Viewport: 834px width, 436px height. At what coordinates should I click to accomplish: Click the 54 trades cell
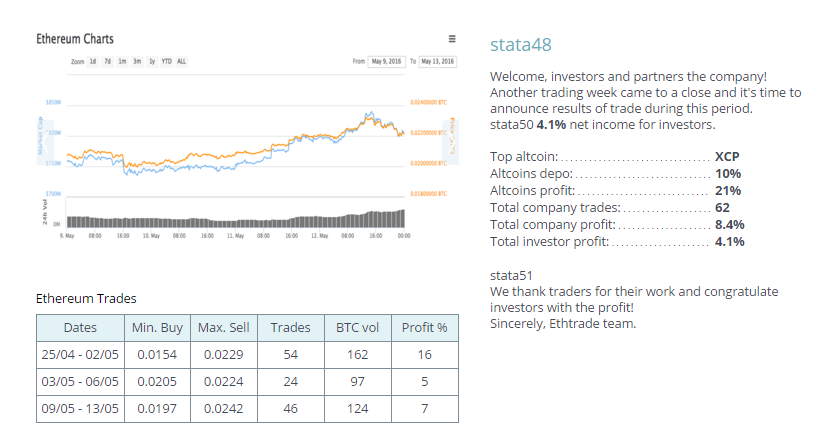pyautogui.click(x=290, y=355)
